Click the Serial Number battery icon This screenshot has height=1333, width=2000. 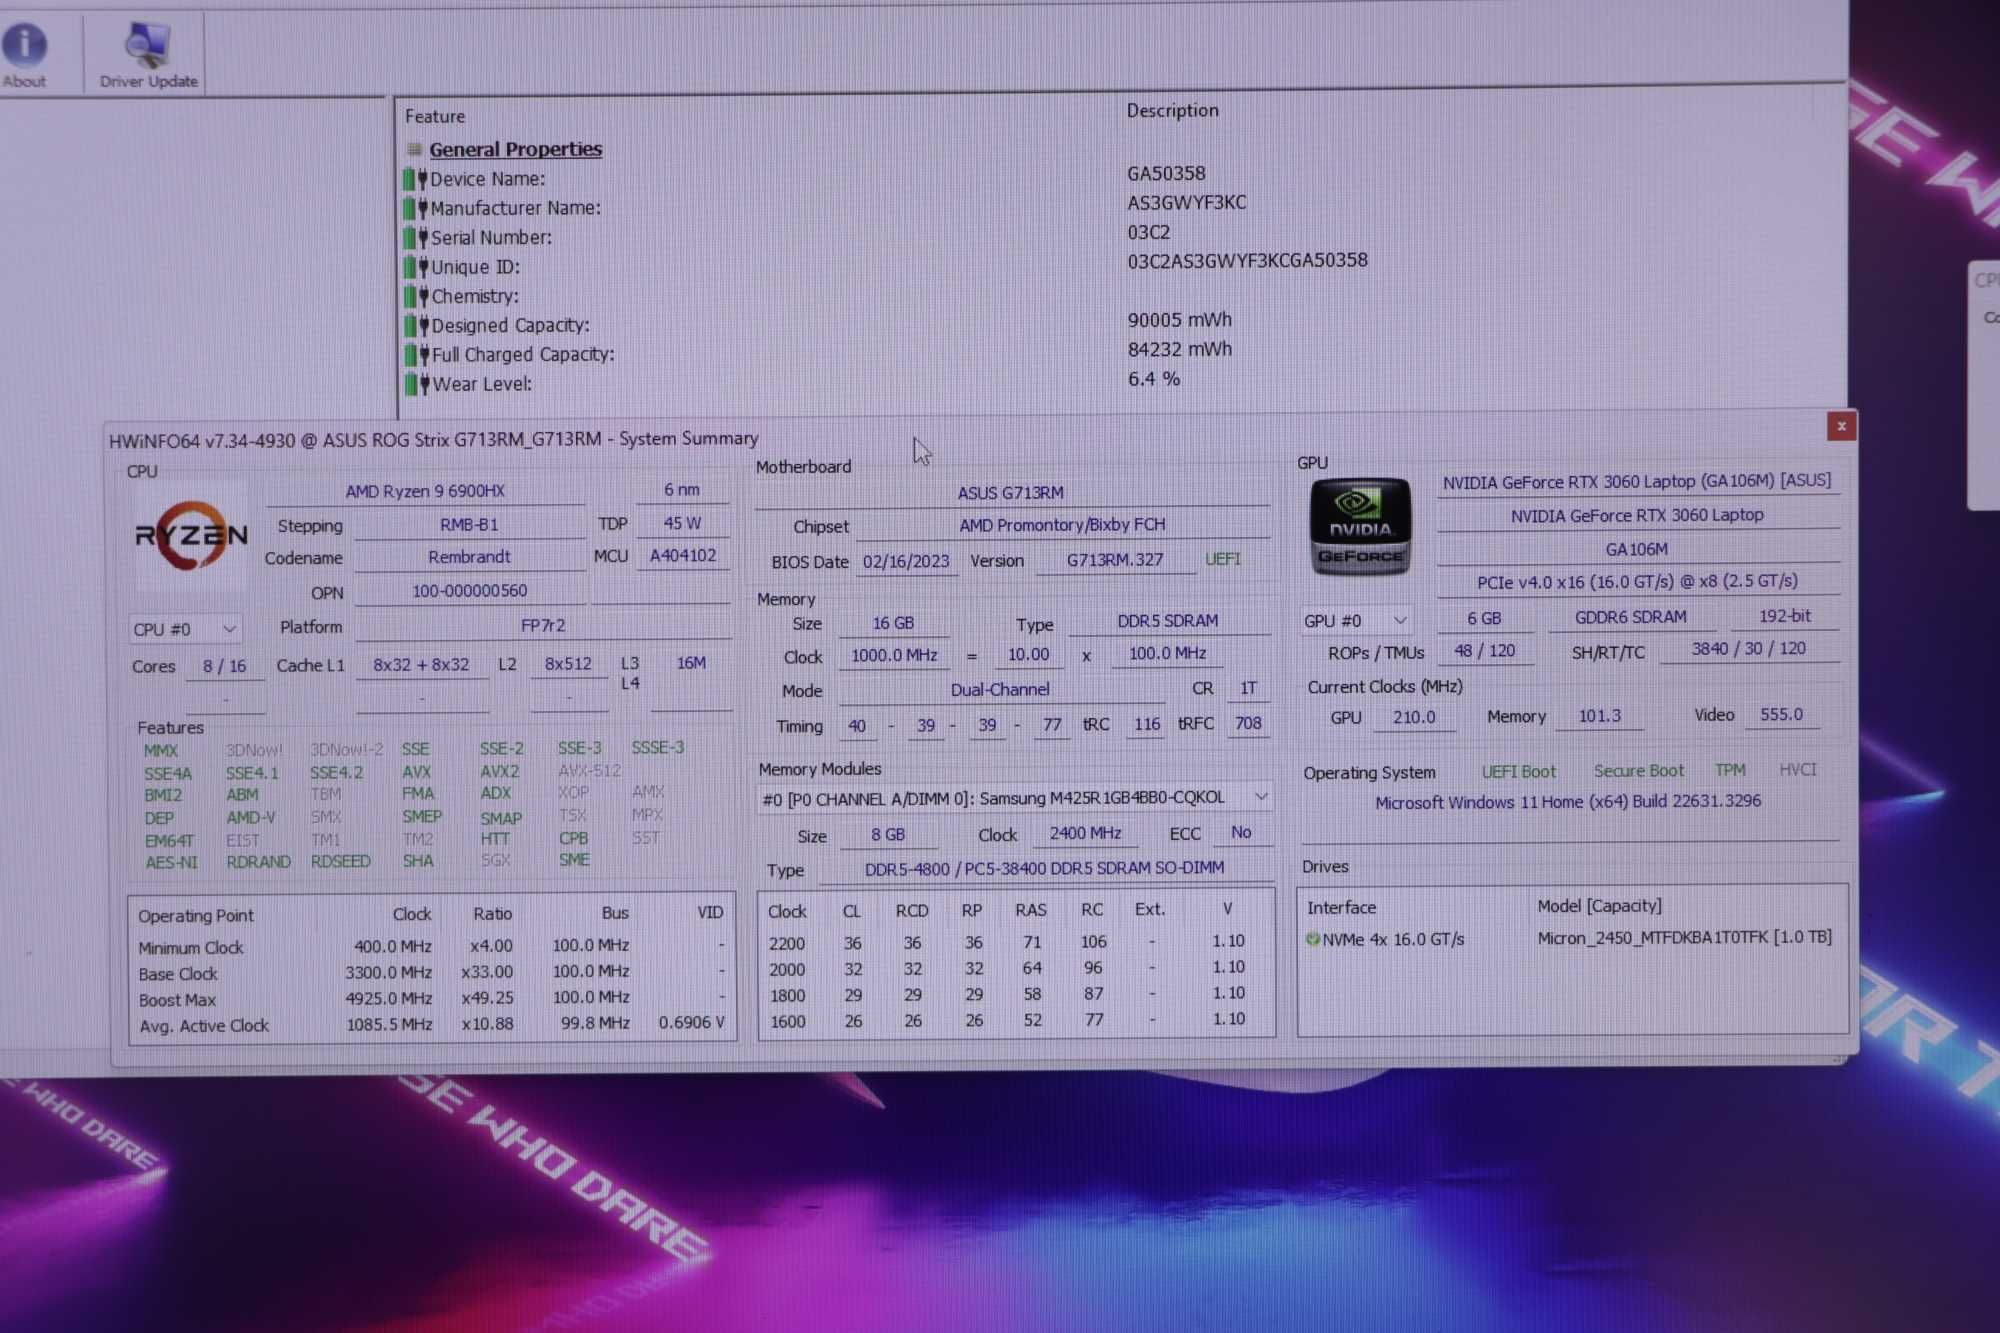tap(415, 238)
